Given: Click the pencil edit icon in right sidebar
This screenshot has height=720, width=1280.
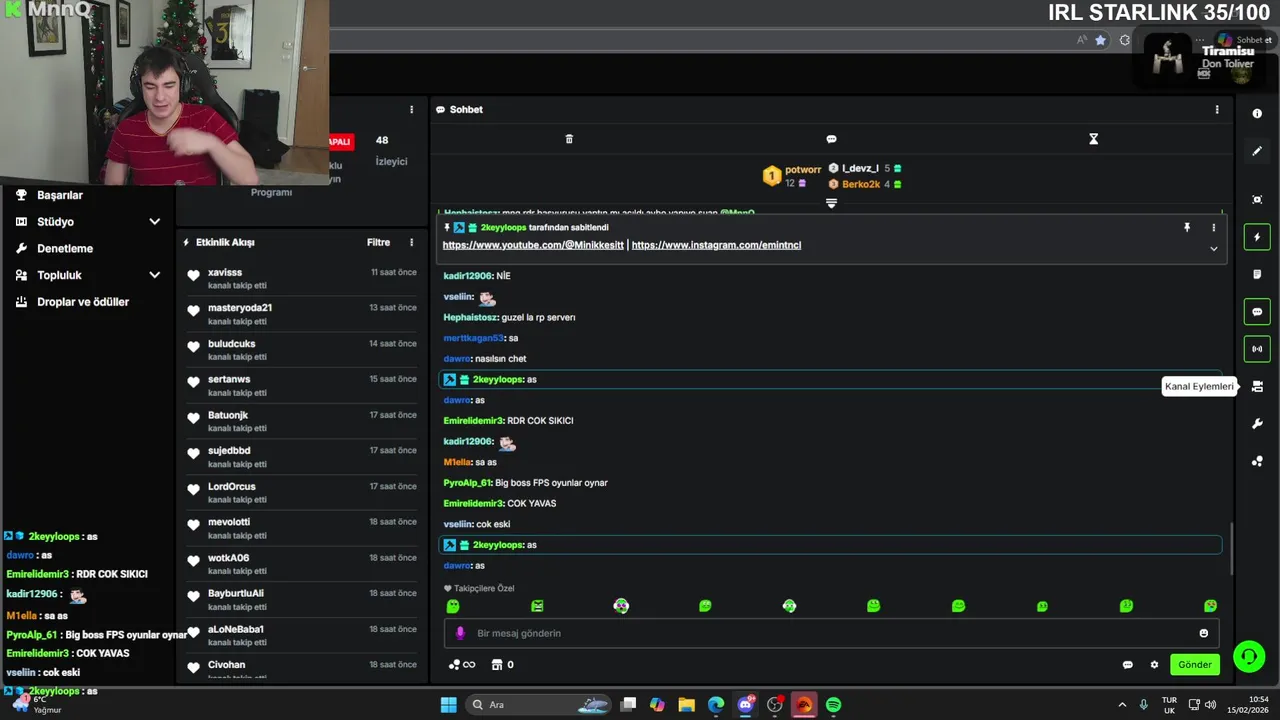Looking at the screenshot, I should pos(1257,151).
